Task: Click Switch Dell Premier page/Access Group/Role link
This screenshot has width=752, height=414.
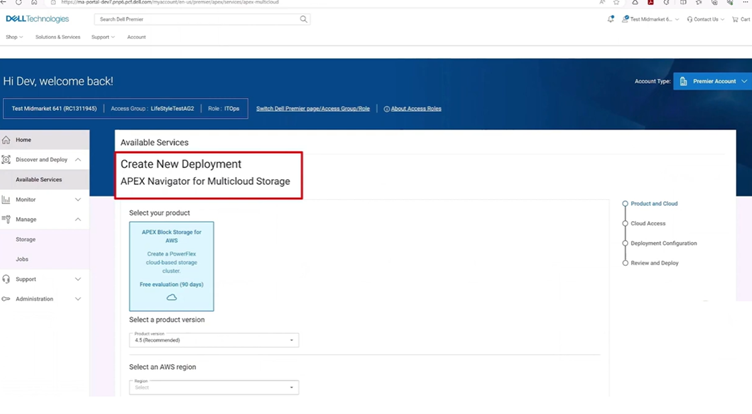Action: coord(313,108)
